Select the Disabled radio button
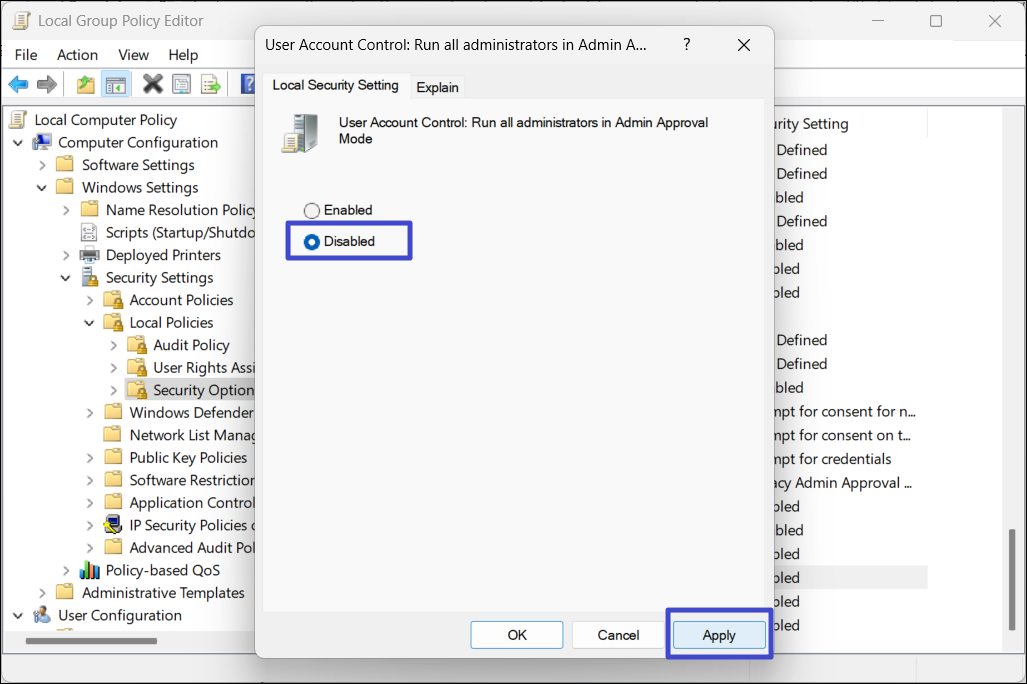The height and width of the screenshot is (684, 1027). click(312, 241)
